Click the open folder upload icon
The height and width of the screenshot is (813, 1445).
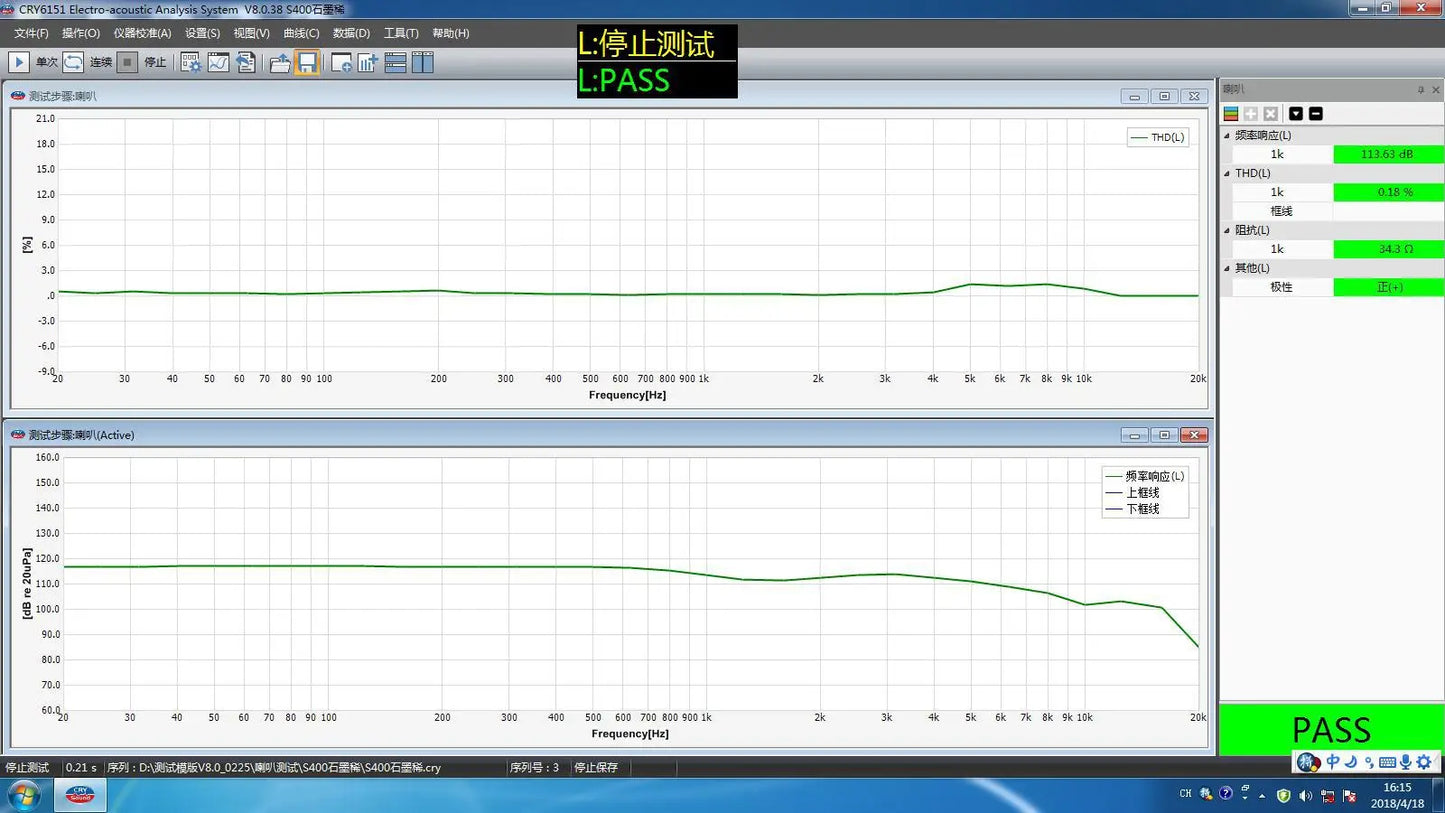280,62
